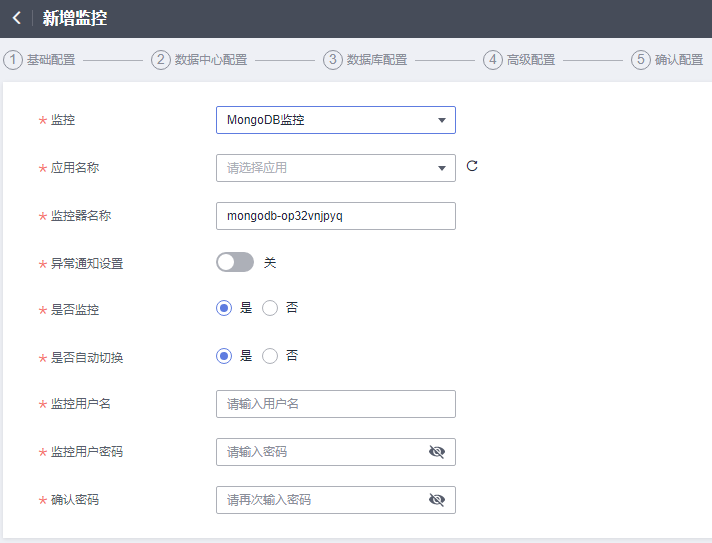Expand the 请选择应用 dropdown
This screenshot has height=543, width=712.
[x=336, y=168]
